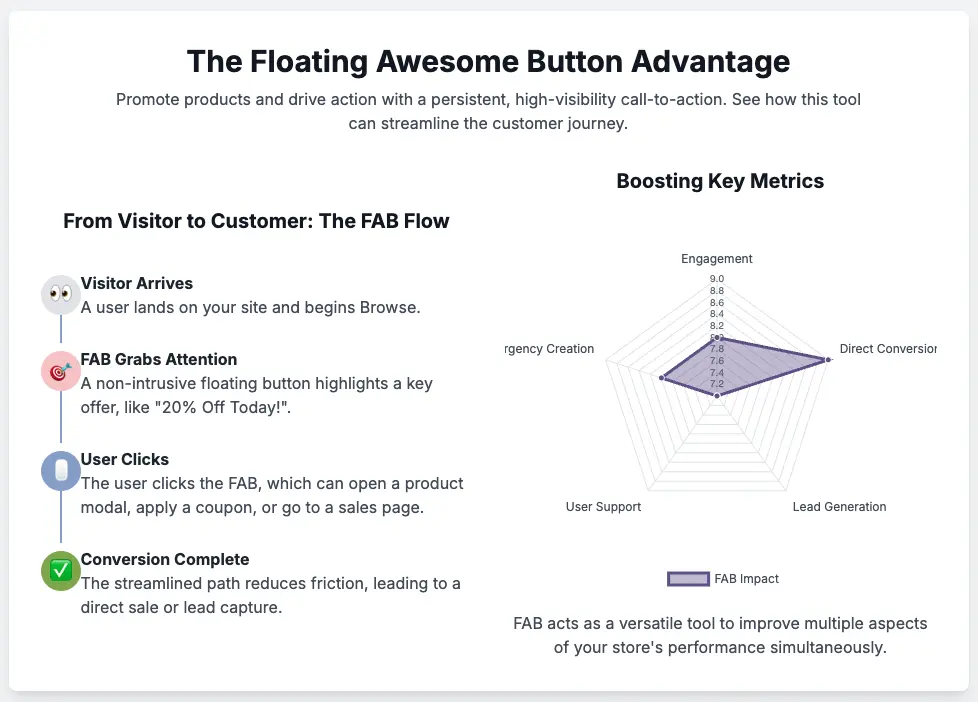978x702 pixels.
Task: Select the Direct Conversion data point on radar
Action: pos(828,359)
